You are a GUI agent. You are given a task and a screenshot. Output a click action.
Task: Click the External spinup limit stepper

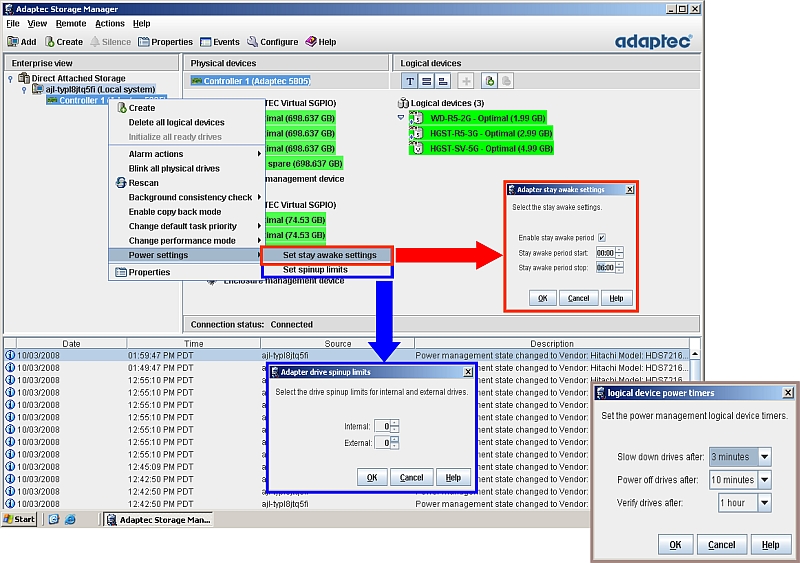(x=395, y=443)
